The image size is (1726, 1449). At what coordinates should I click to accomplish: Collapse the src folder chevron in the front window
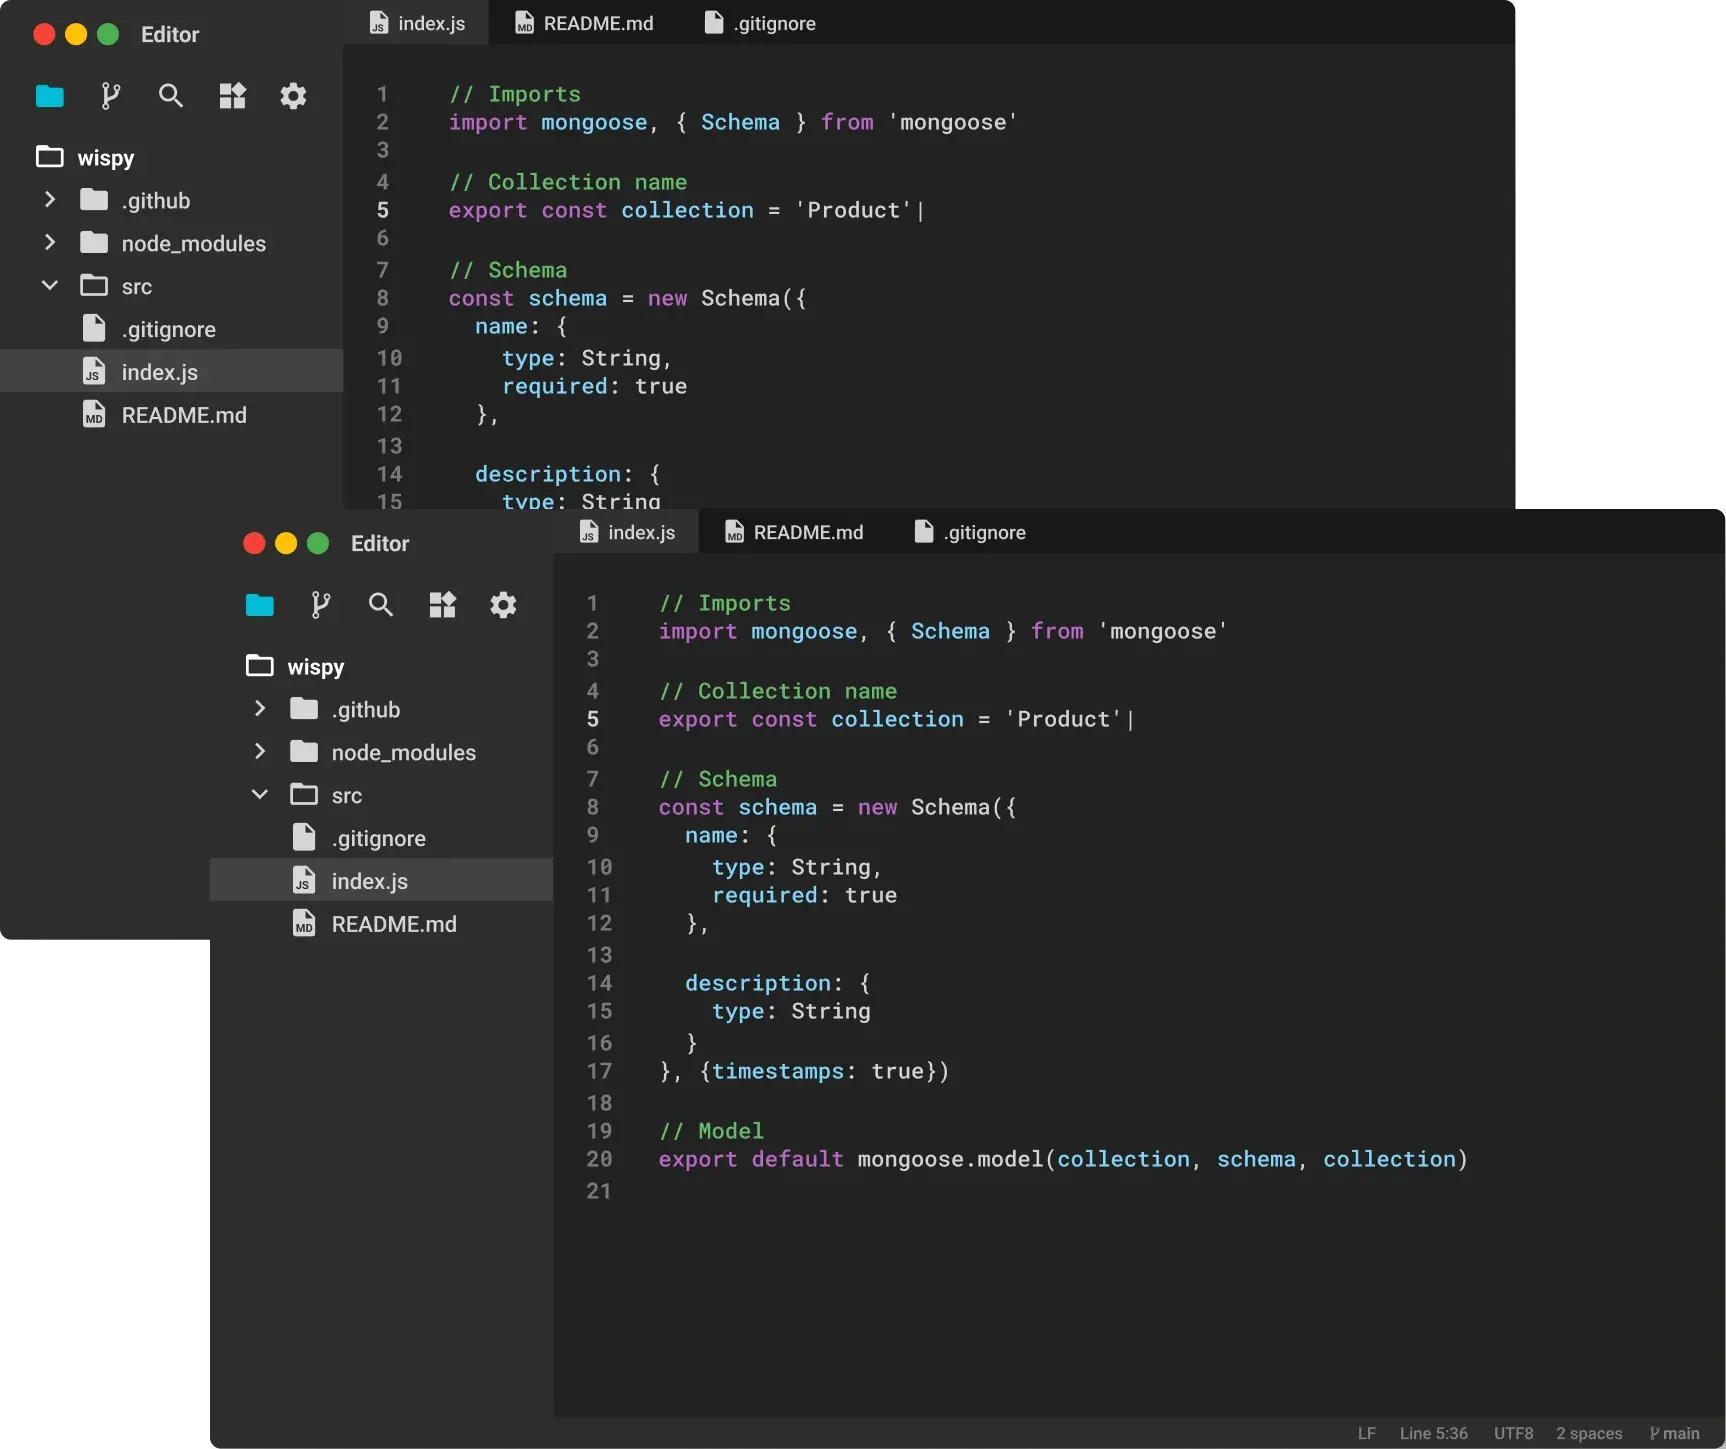pyautogui.click(x=260, y=795)
